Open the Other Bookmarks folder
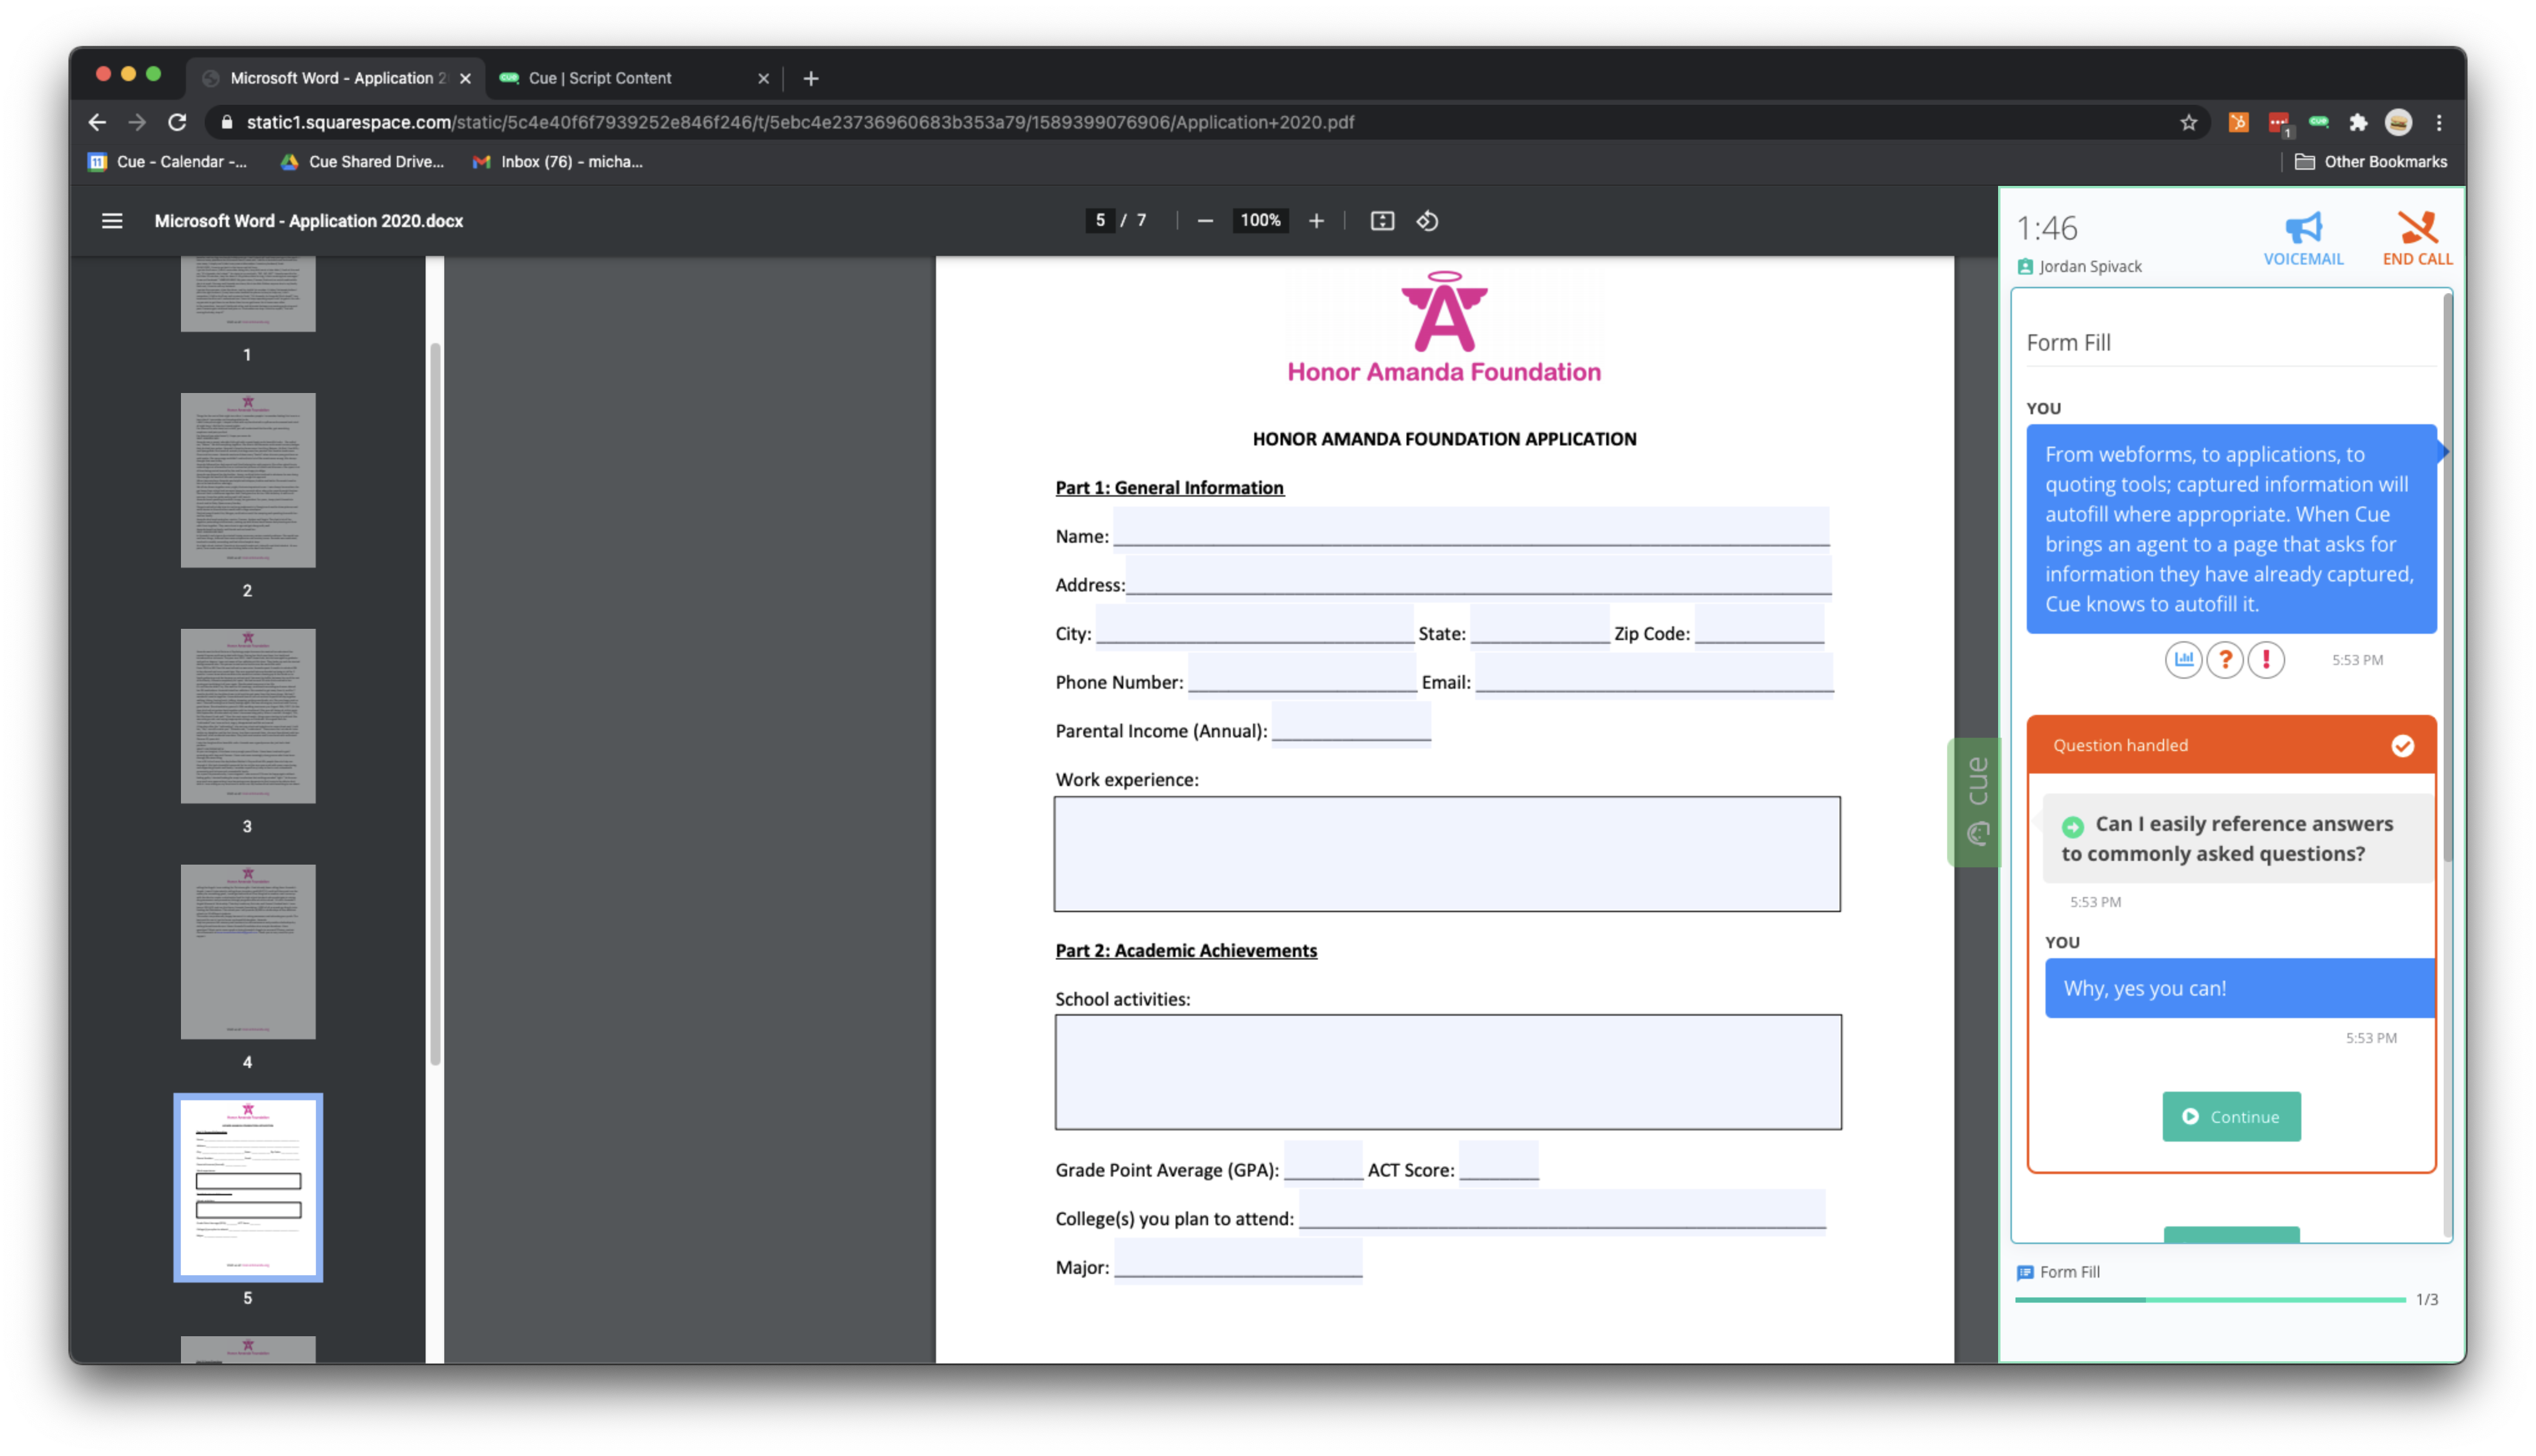This screenshot has height=1456, width=2536. (x=2370, y=162)
